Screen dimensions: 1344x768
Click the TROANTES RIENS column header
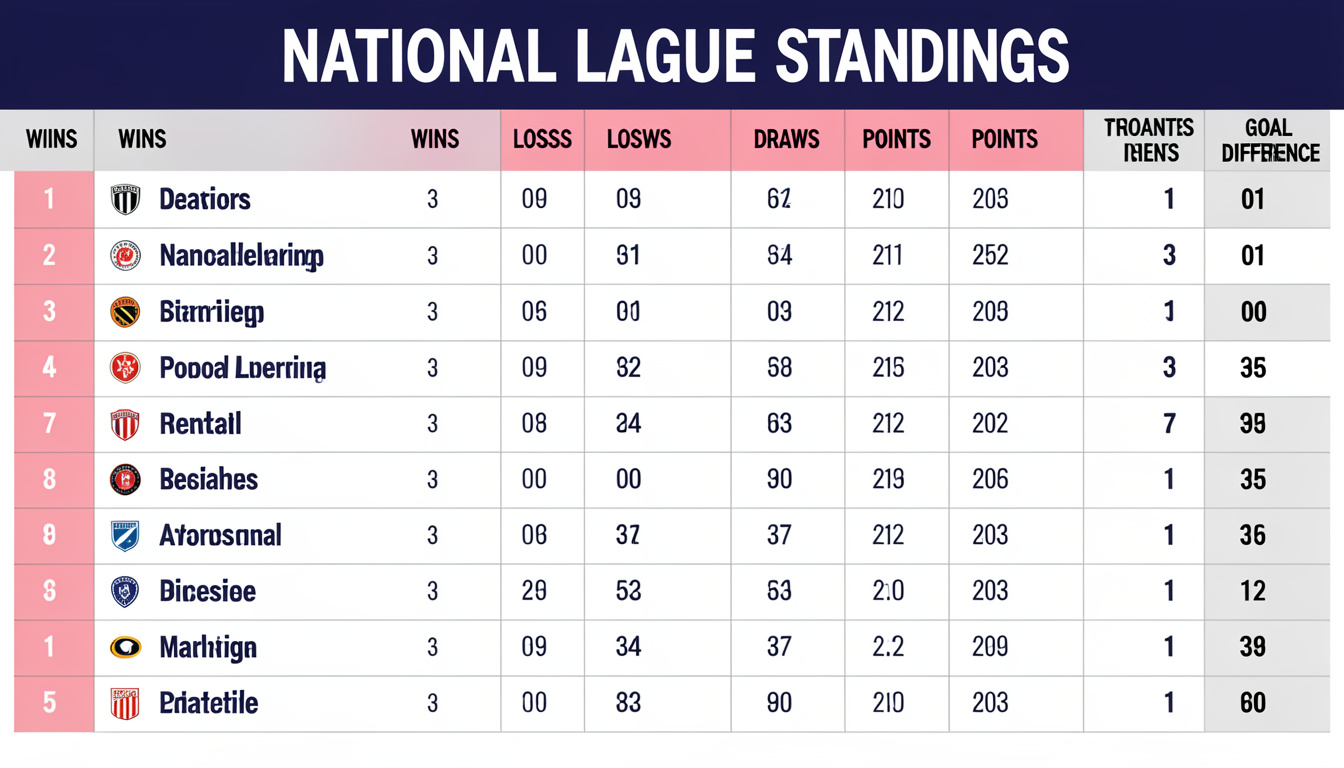1148,140
